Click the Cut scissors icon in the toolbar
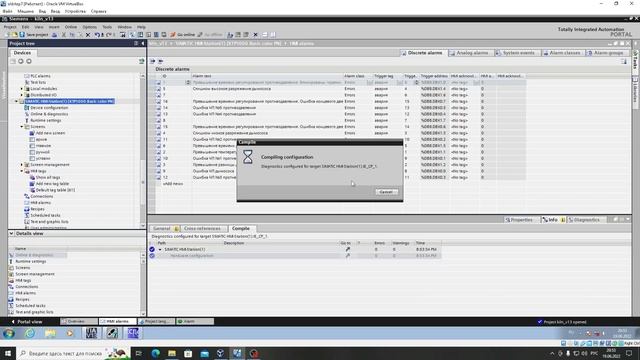The image size is (640, 360). [x=64, y=35]
